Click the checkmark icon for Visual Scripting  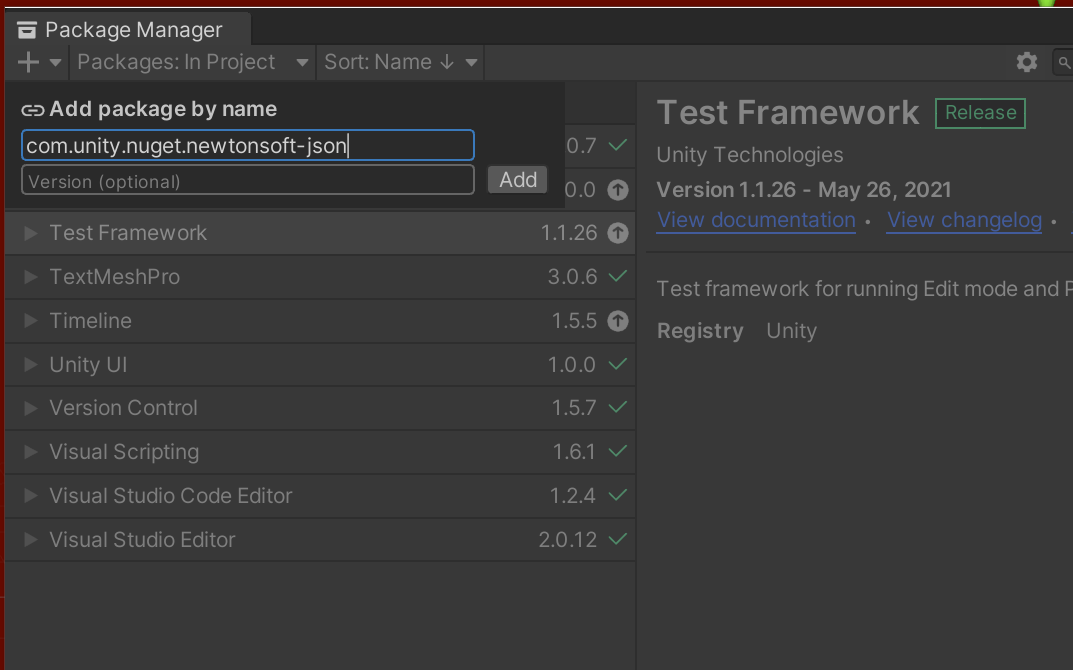(617, 452)
